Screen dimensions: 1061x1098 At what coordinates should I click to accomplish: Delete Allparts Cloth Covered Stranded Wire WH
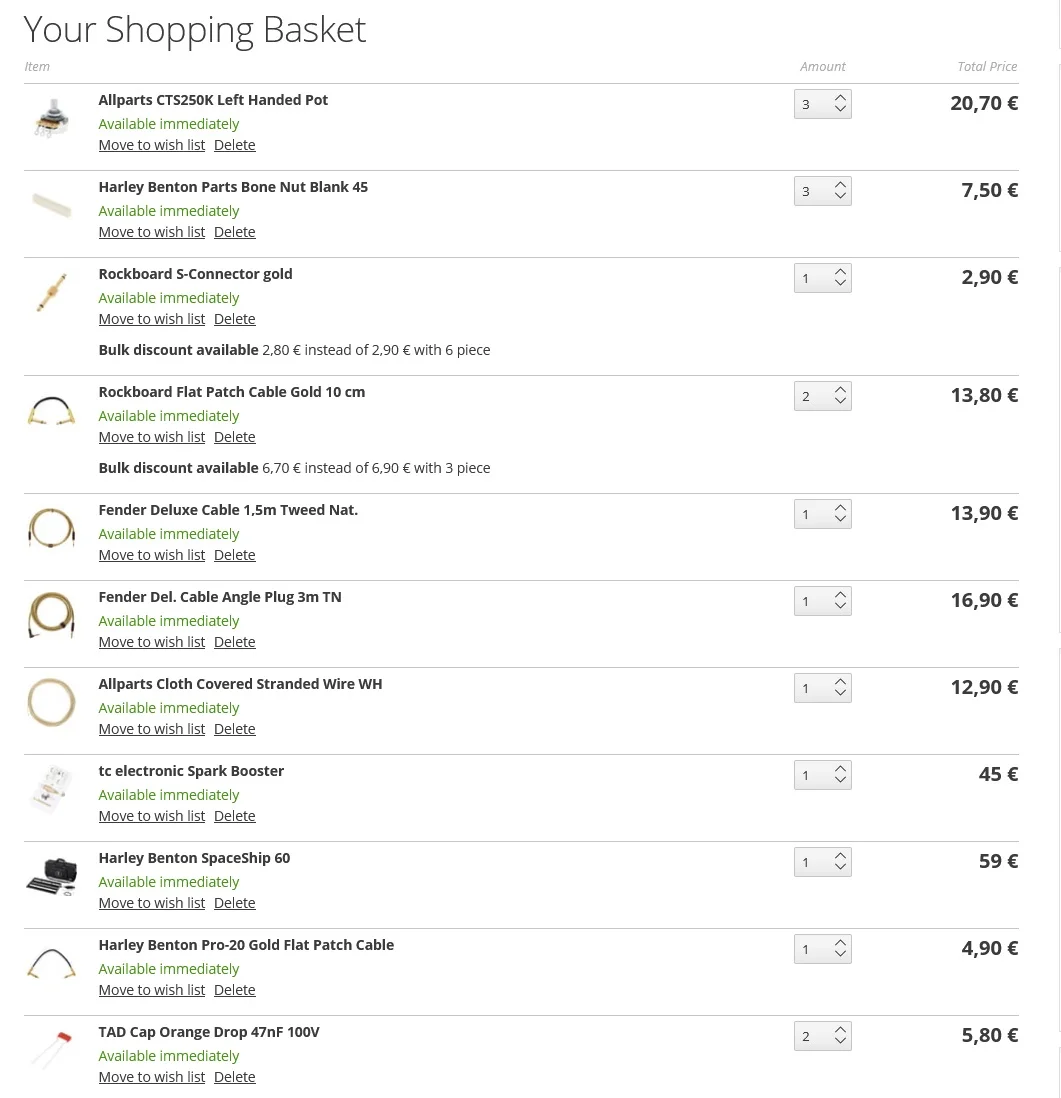click(x=235, y=729)
